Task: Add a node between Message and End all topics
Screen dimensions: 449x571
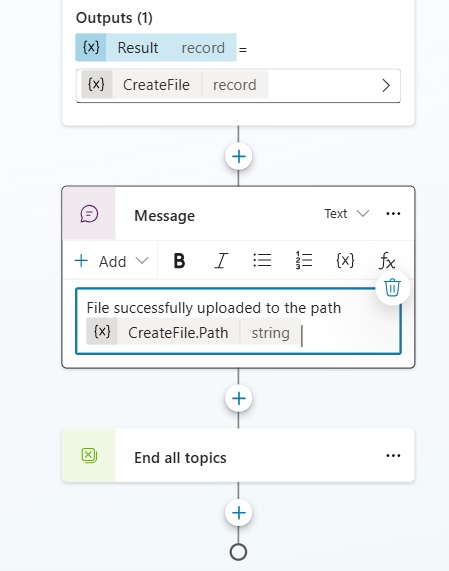Action: 239,398
